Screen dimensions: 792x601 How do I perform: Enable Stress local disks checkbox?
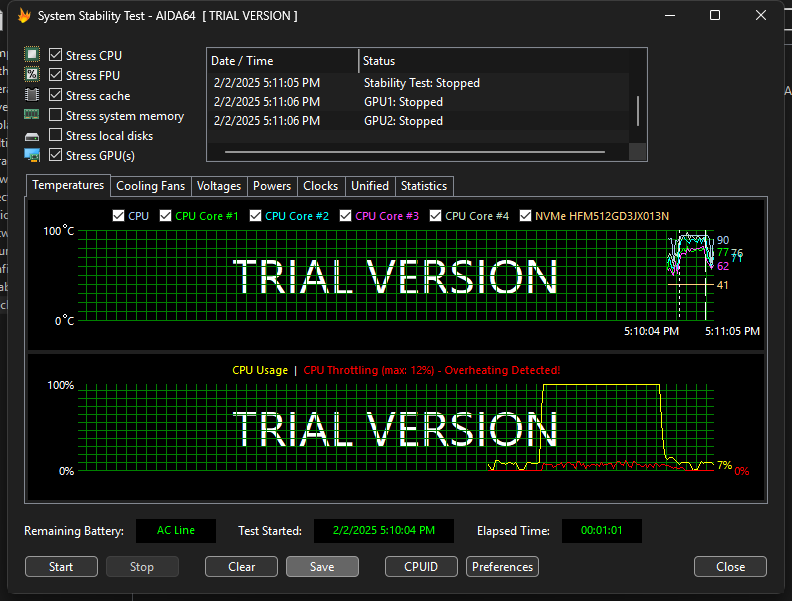pos(56,136)
